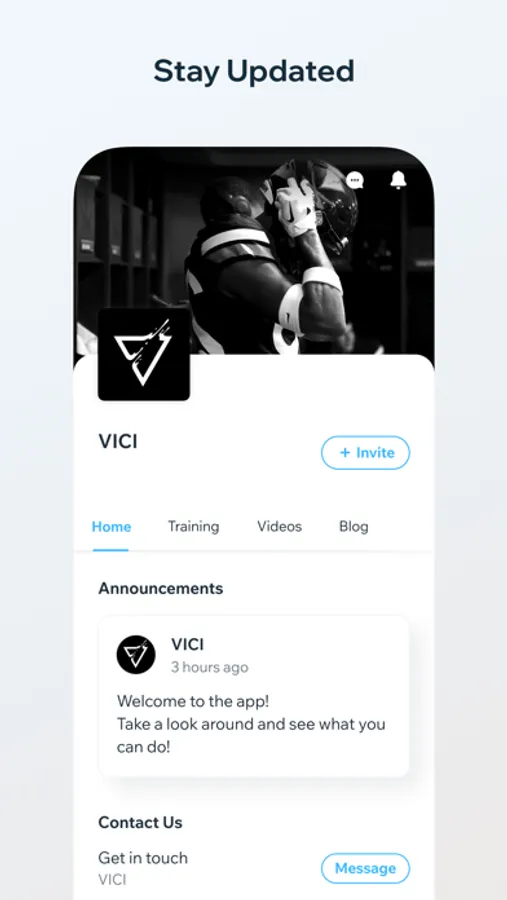Go to the Videos tab
Viewport: 507px width, 900px height.
pos(280,527)
